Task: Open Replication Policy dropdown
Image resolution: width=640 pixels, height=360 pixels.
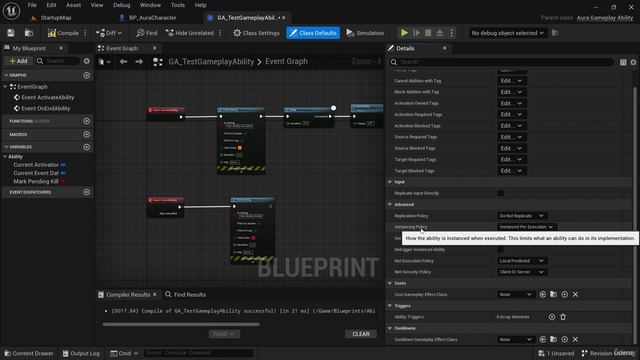Action: click(522, 216)
